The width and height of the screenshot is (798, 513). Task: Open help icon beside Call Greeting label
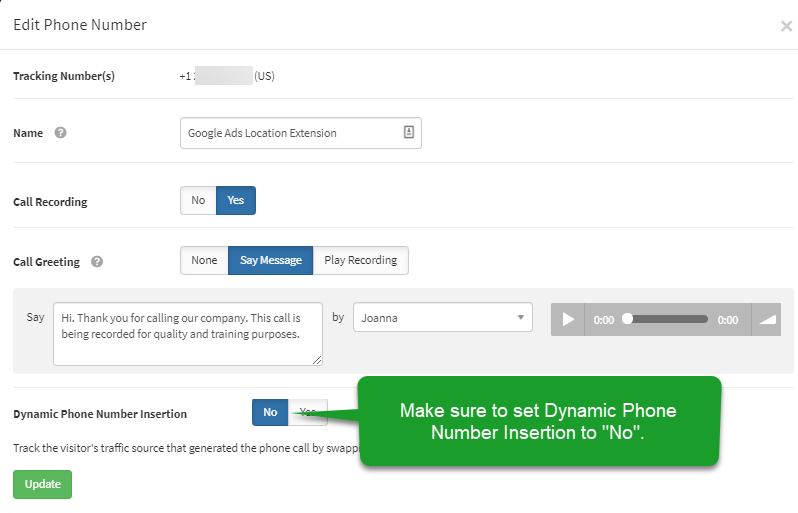point(97,262)
